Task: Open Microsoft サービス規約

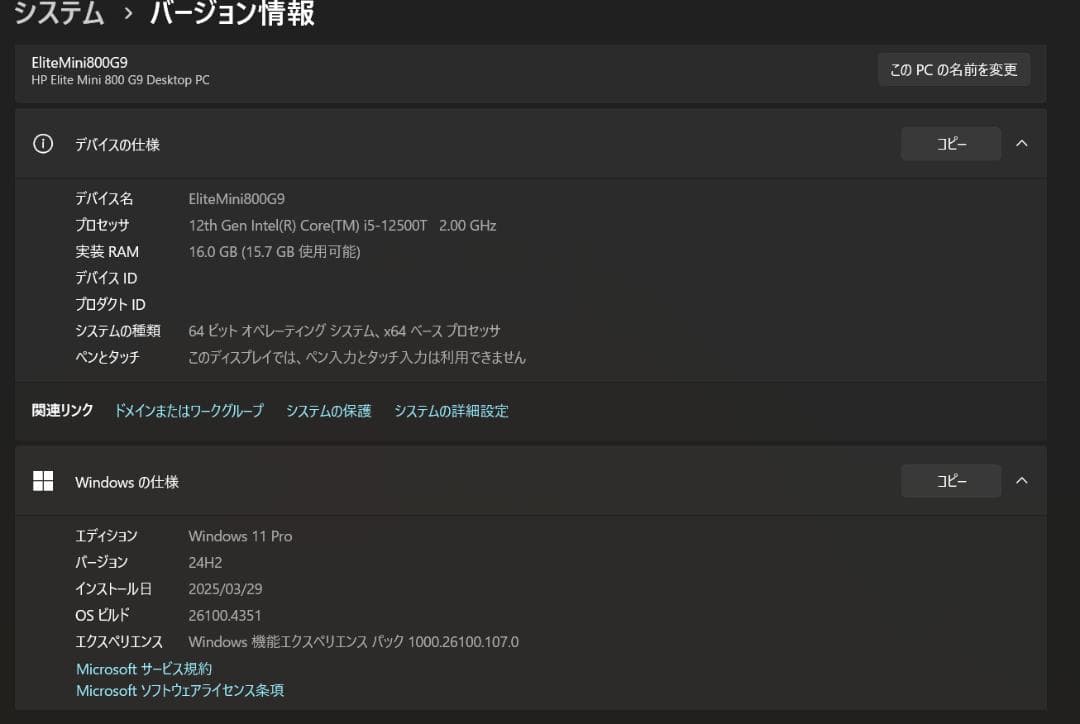Action: tap(143, 668)
